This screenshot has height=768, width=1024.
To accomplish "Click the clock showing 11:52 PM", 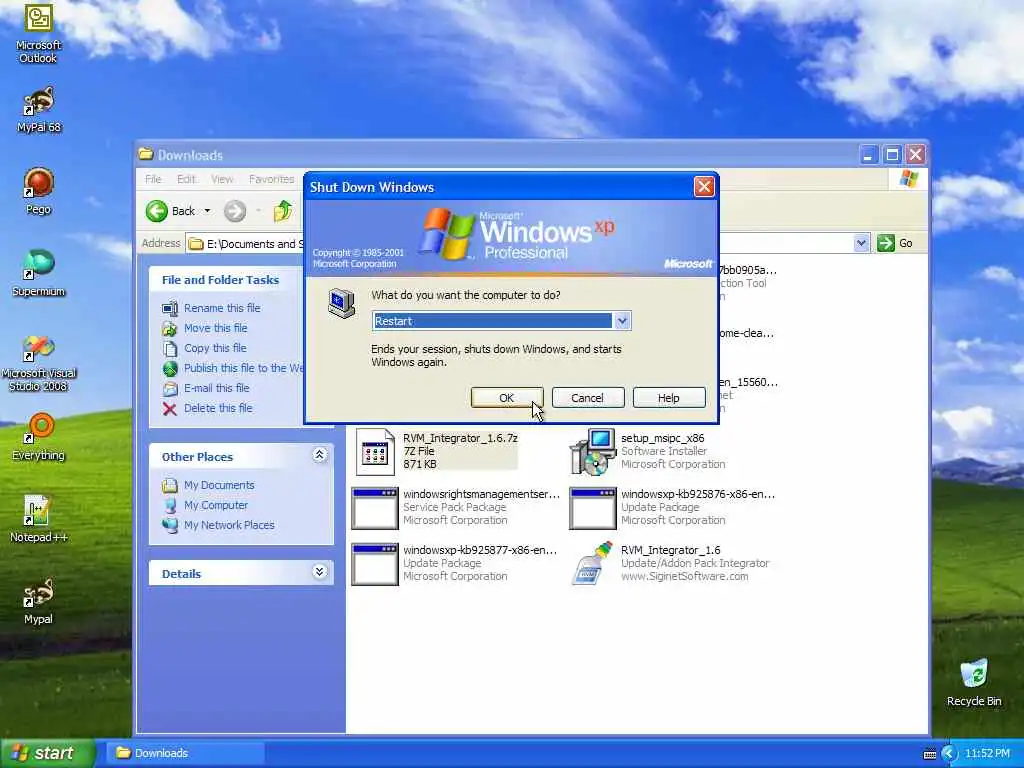I will point(987,754).
